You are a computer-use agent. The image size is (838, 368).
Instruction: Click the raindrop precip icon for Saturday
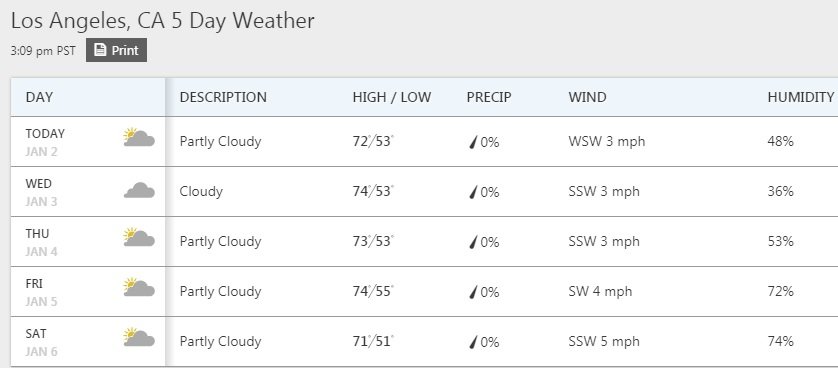473,342
